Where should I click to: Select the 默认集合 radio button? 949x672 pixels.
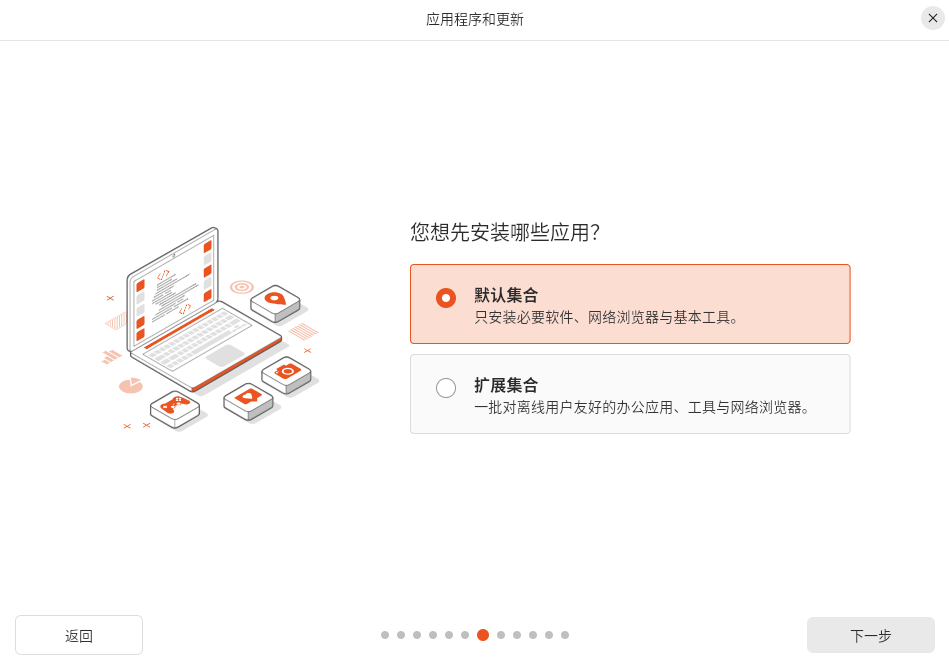click(x=446, y=298)
